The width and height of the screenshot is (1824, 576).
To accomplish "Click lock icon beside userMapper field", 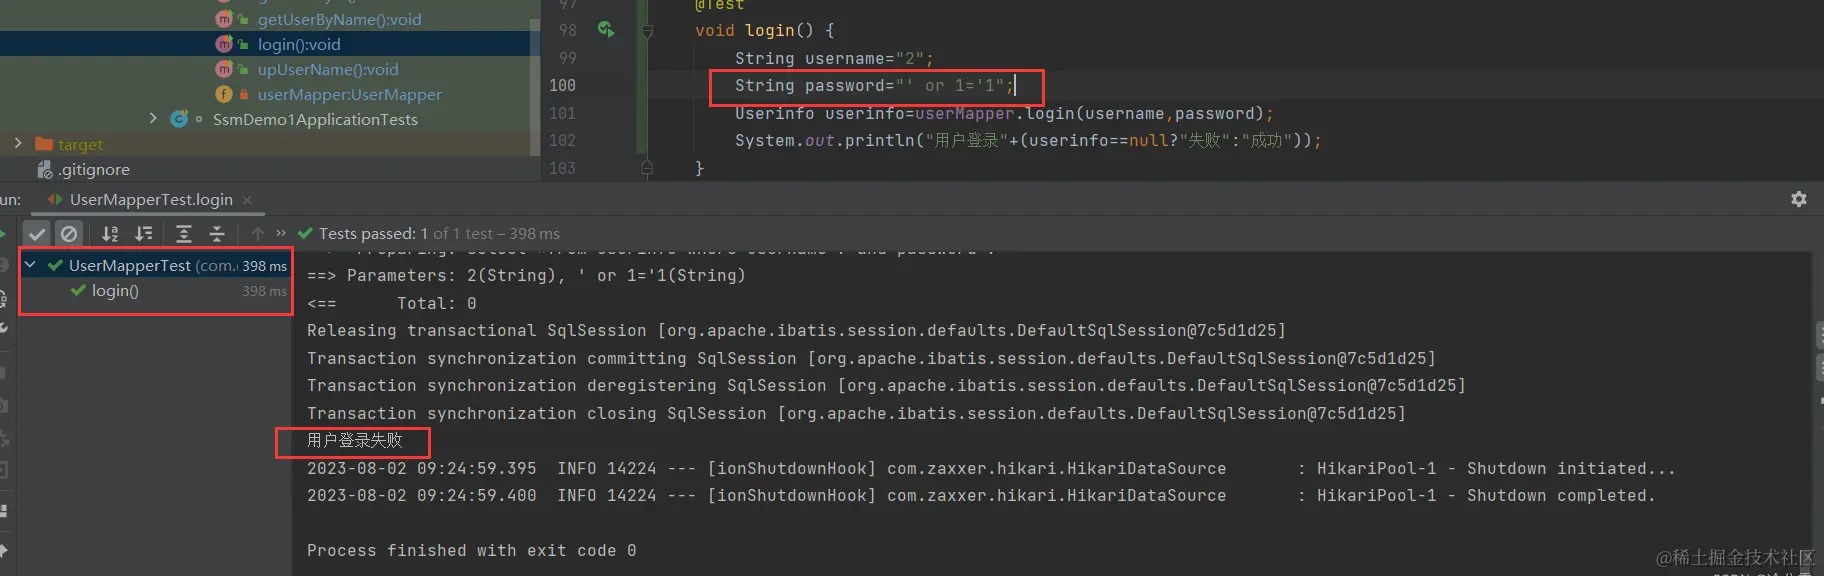I will click(243, 94).
